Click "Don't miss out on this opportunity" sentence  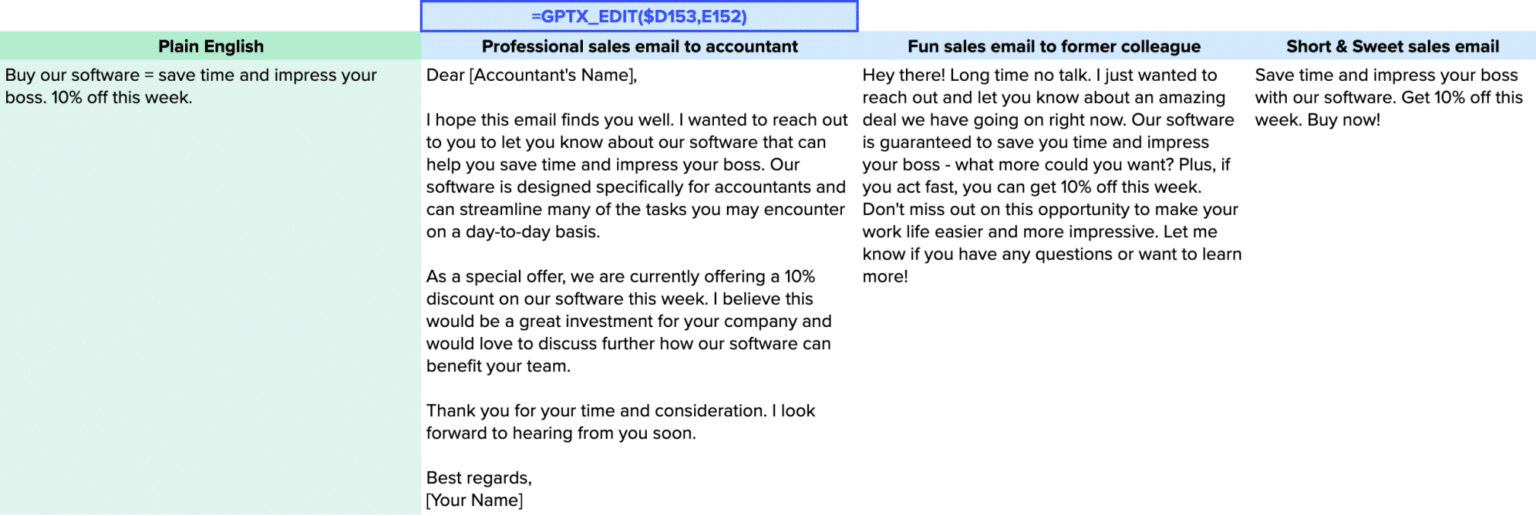point(1050,210)
